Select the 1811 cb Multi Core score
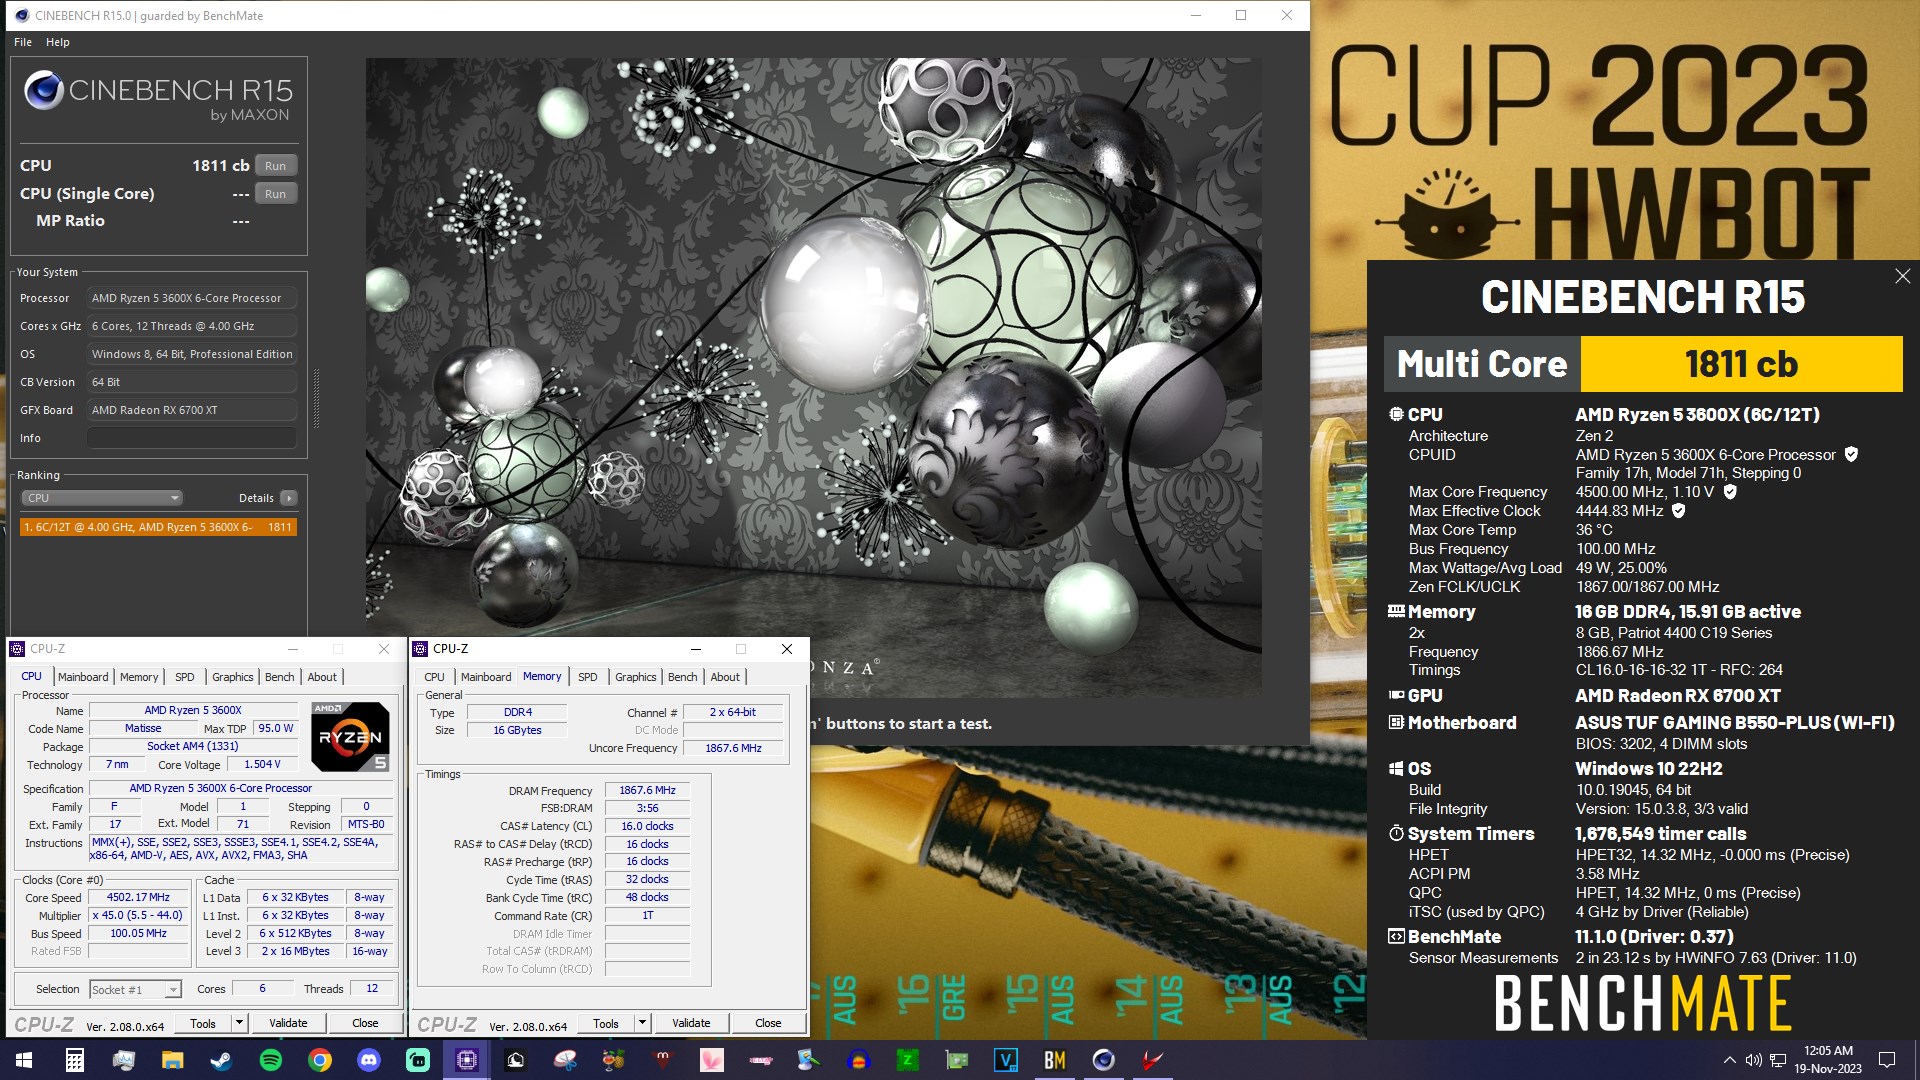This screenshot has width=1920, height=1080. [x=1741, y=364]
